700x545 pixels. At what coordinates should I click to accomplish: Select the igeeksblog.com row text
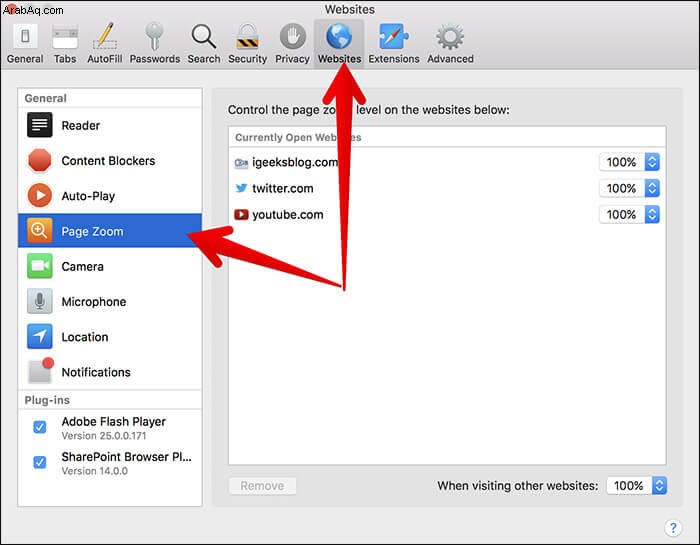(x=295, y=162)
